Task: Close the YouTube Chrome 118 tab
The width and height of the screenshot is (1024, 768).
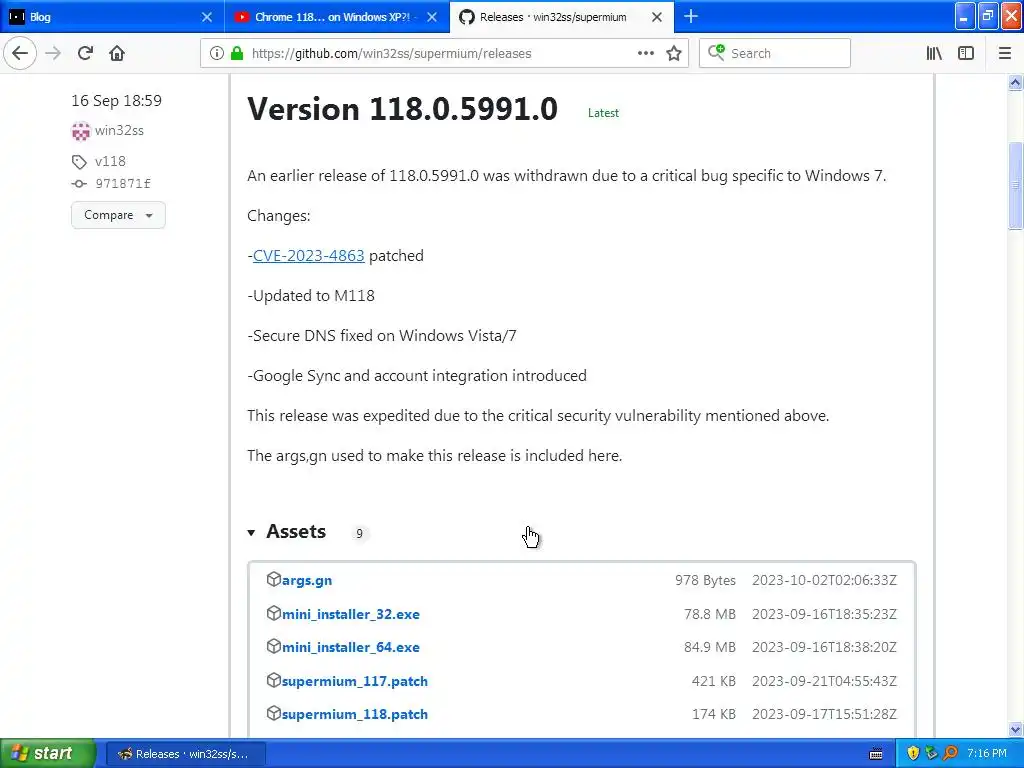Action: click(432, 17)
